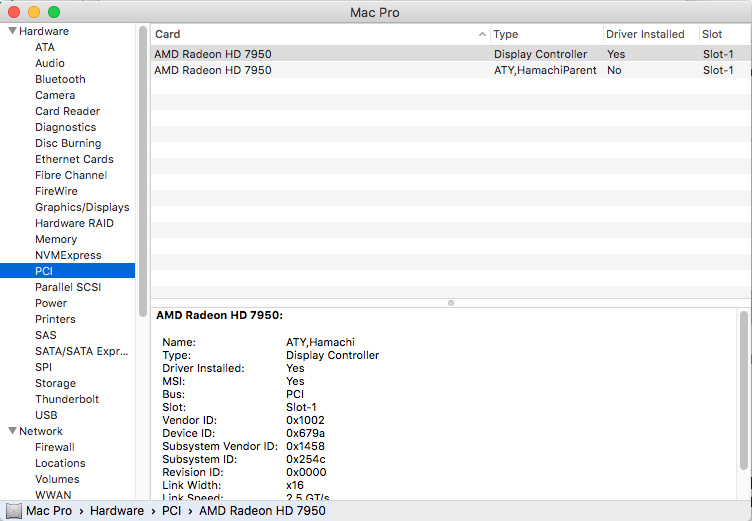Select the ATY,HamachiParent Radeon row

point(451,70)
